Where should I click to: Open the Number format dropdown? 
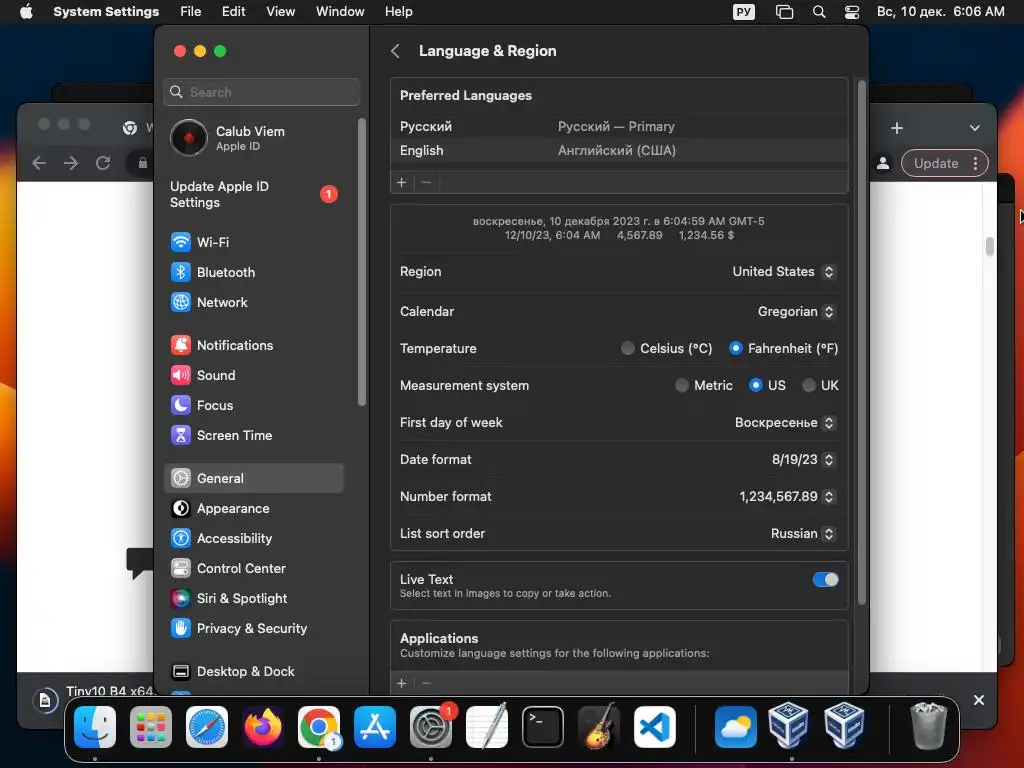tap(787, 497)
